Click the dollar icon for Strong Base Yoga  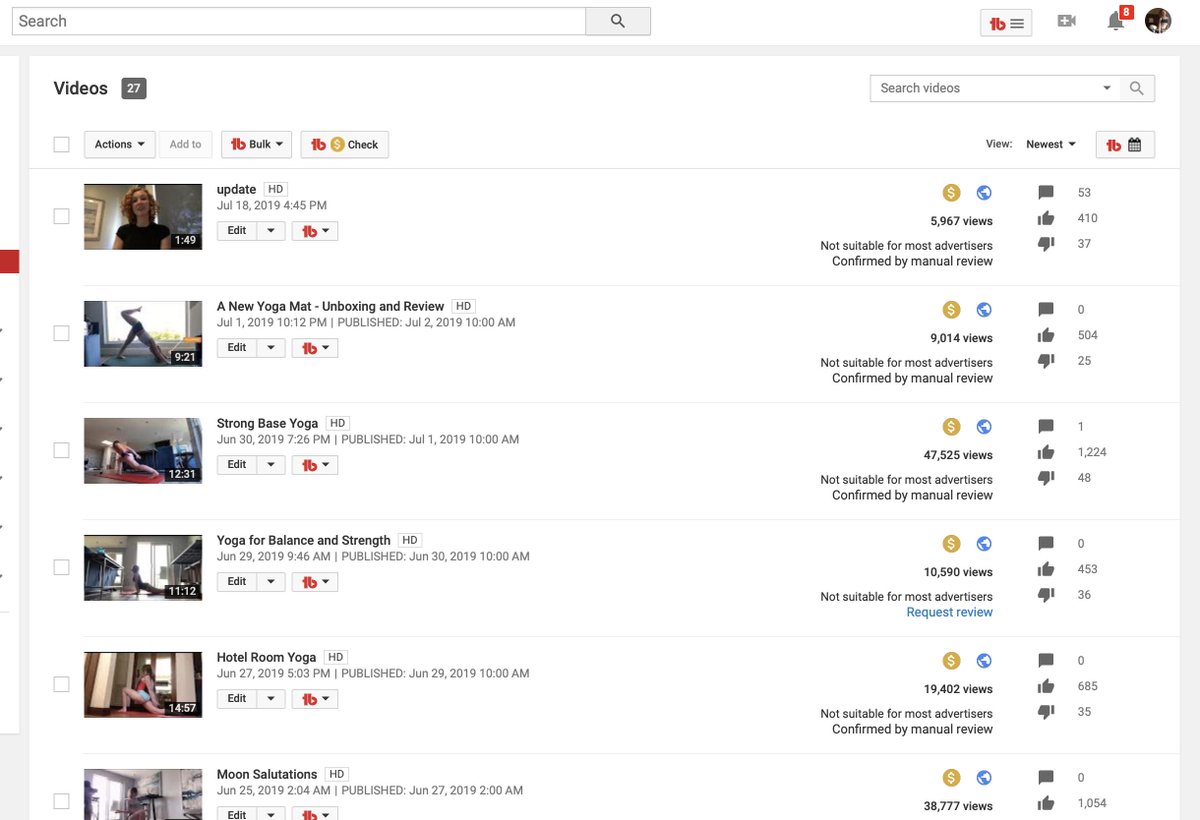tap(952, 427)
